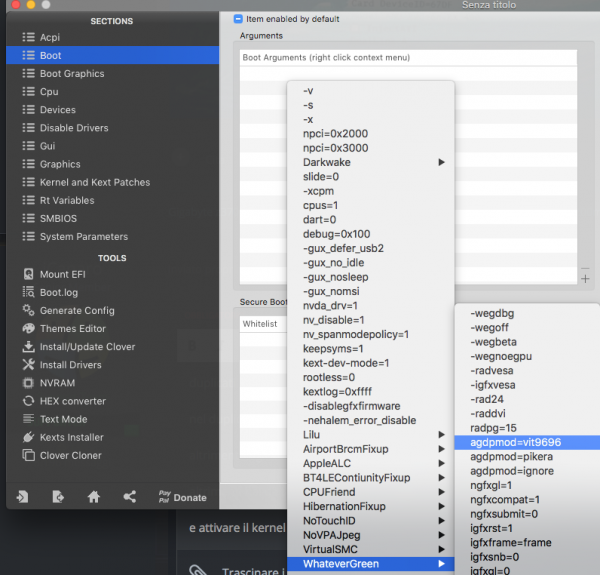This screenshot has height=575, width=600.
Task: Click the list icon beside Cpu
Action: click(28, 91)
